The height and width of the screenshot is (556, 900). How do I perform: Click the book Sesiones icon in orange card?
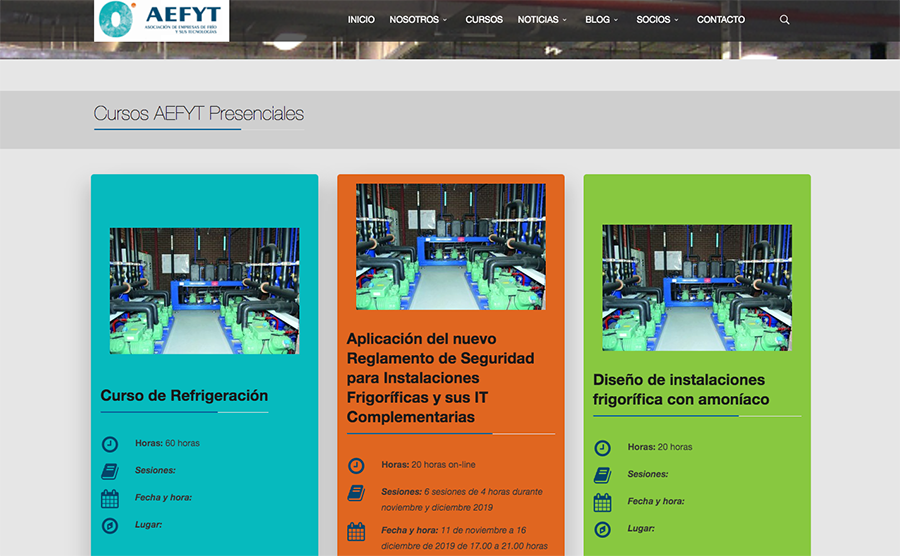click(356, 493)
